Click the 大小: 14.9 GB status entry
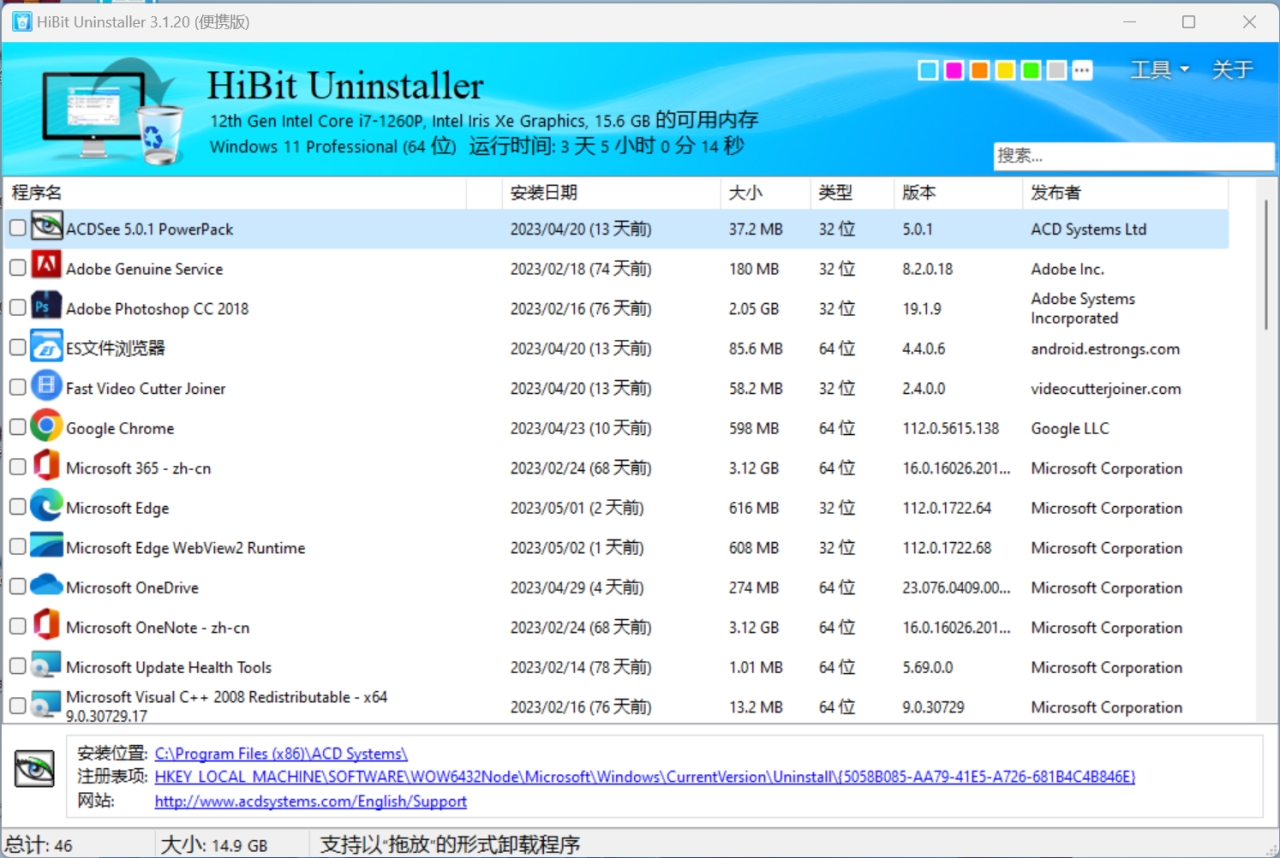This screenshot has height=858, width=1280. (x=214, y=845)
